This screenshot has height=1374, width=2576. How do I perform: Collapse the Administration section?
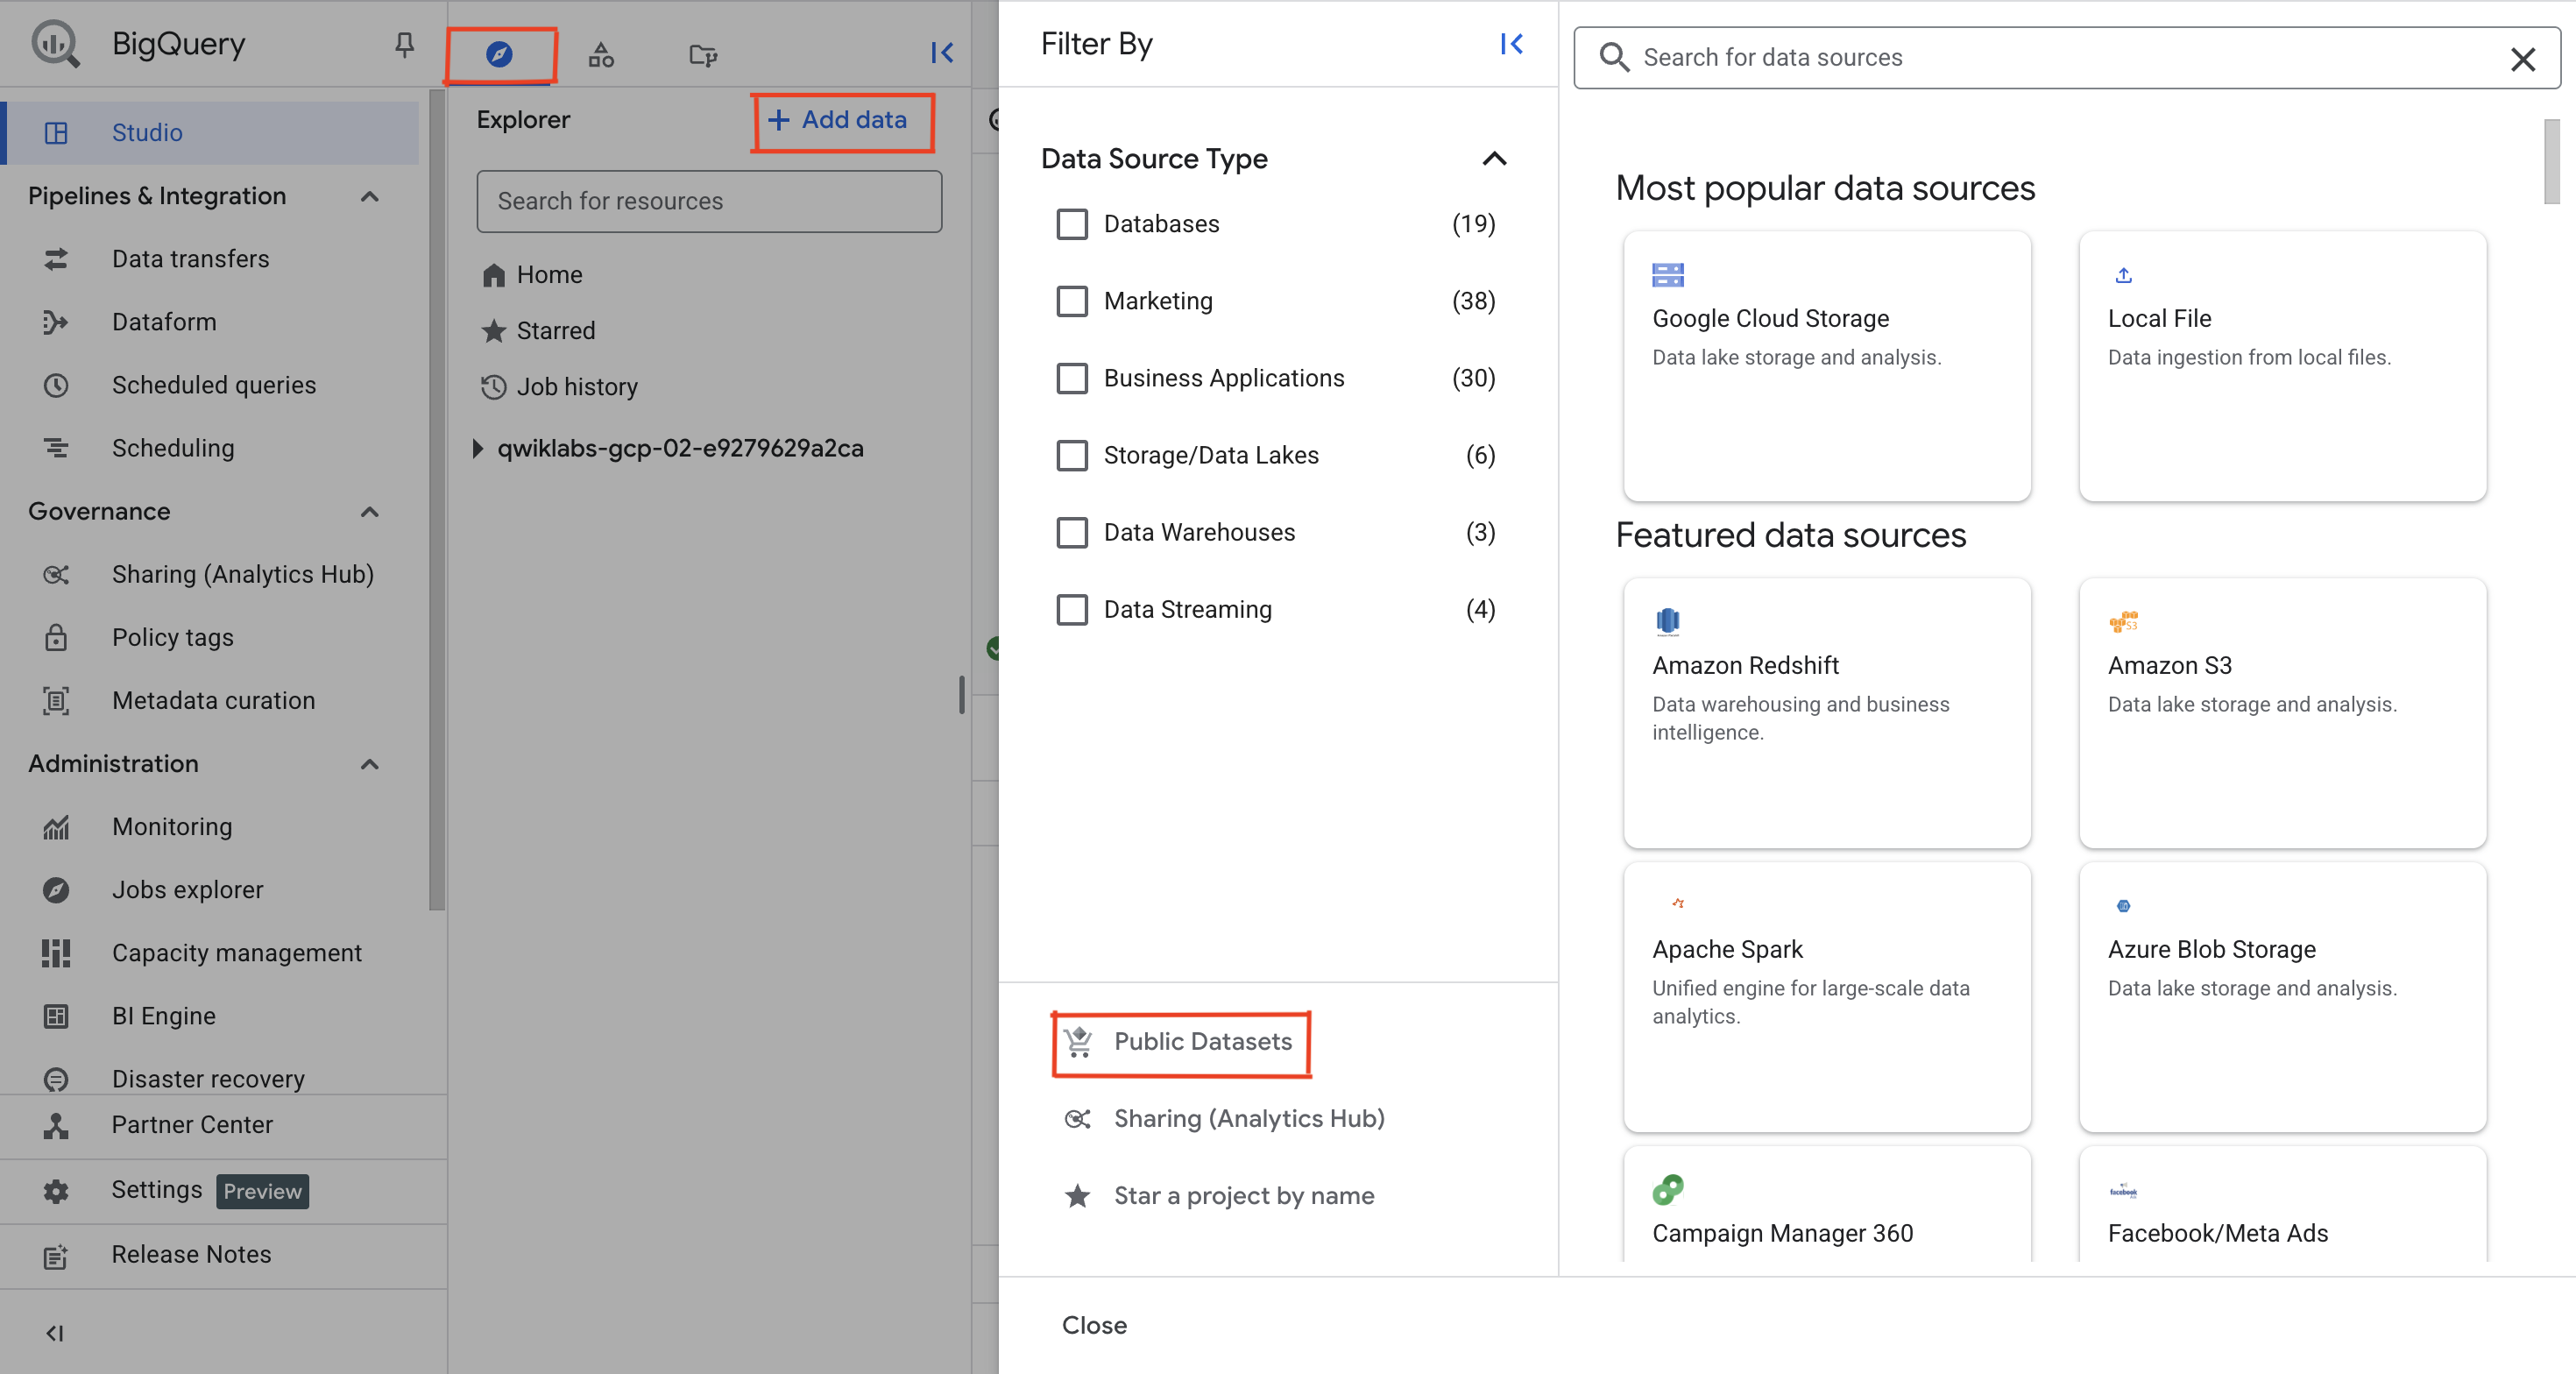pos(369,764)
